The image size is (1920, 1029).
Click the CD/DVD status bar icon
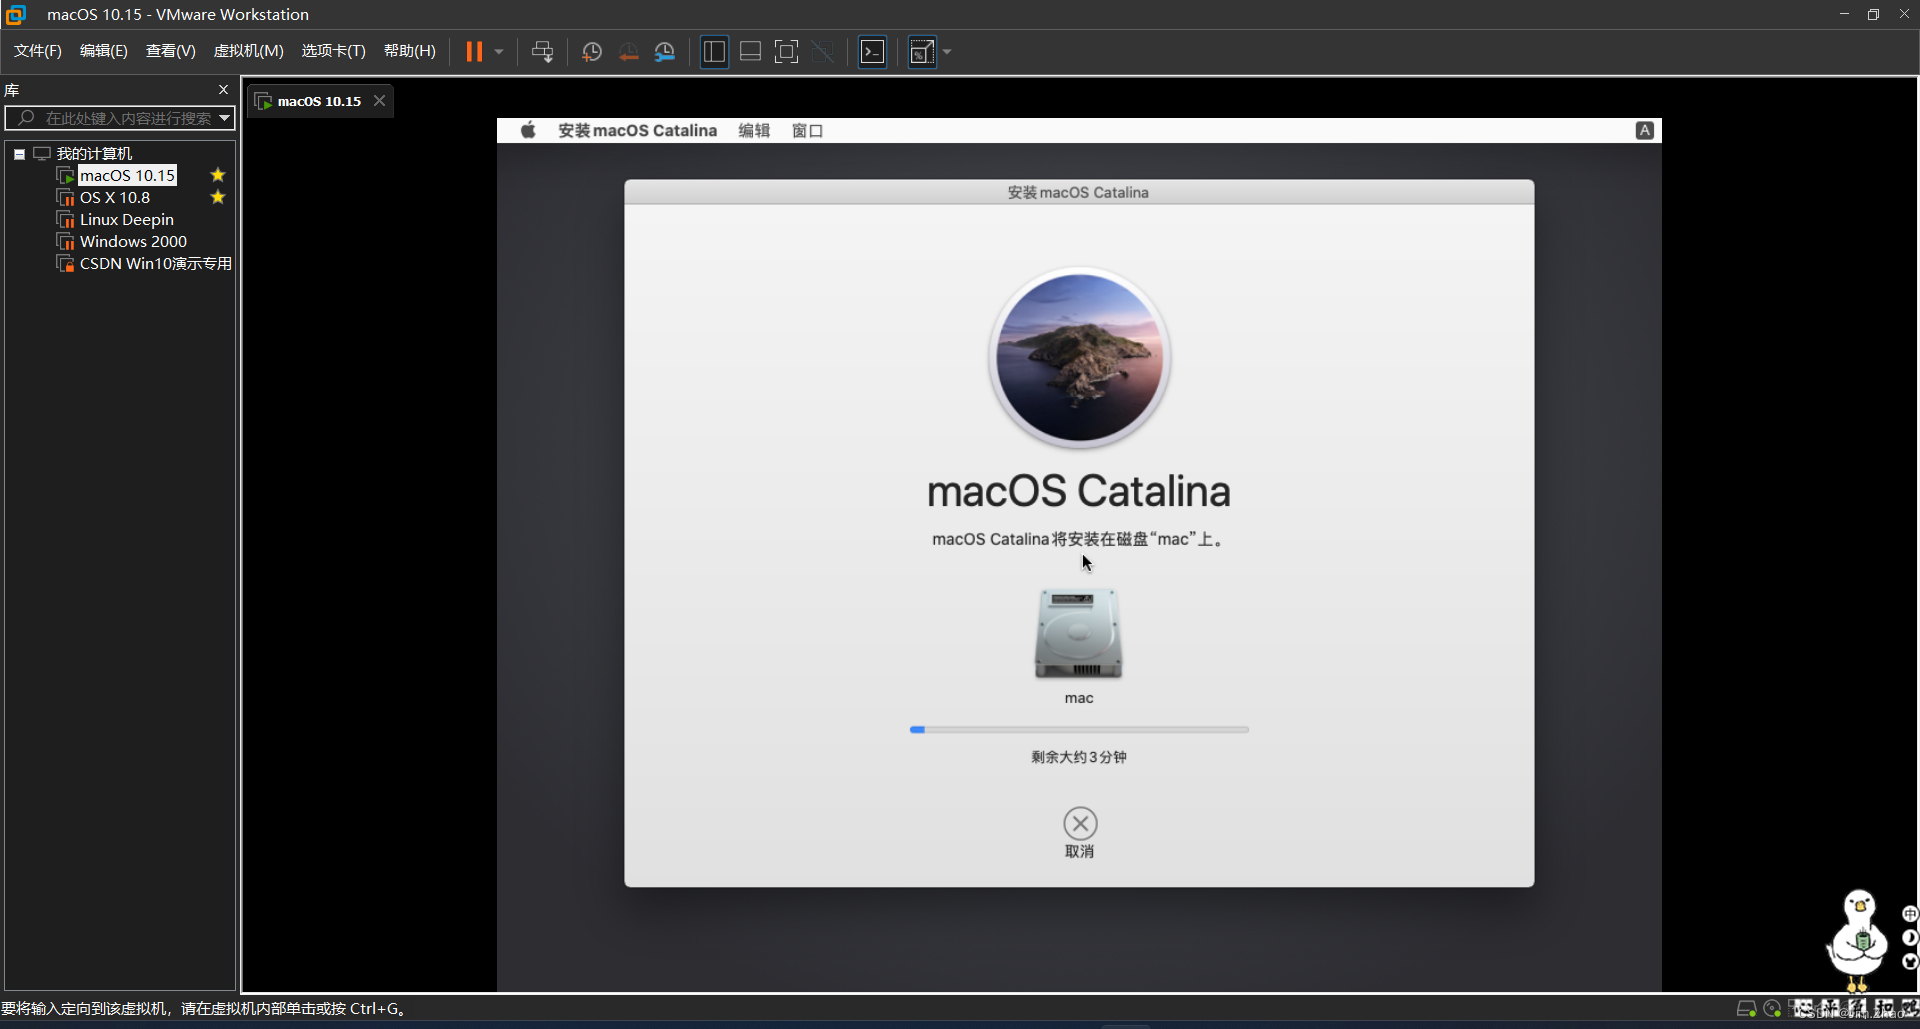click(1772, 1009)
